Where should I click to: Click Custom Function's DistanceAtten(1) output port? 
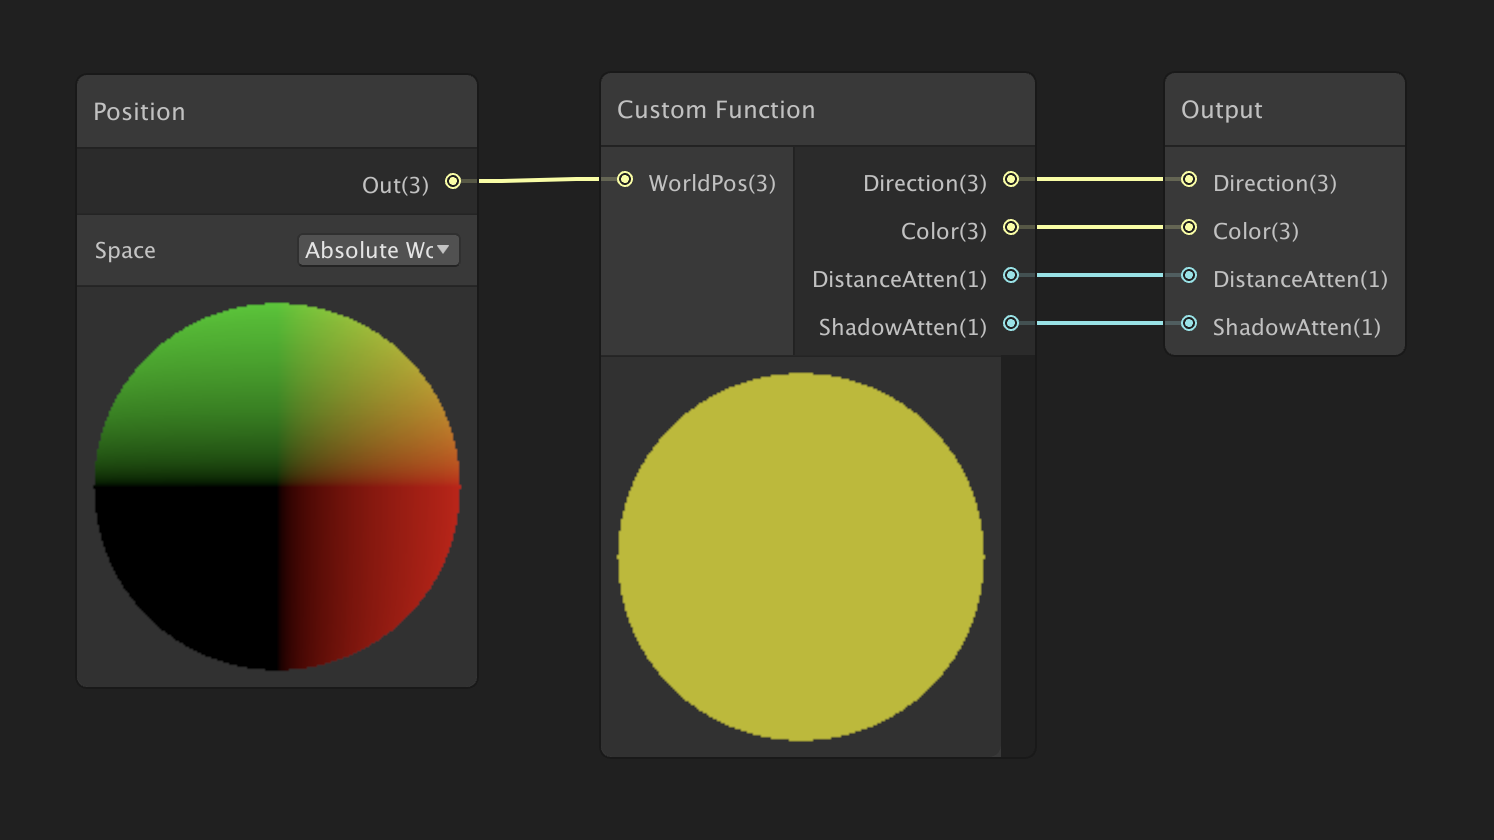1011,275
